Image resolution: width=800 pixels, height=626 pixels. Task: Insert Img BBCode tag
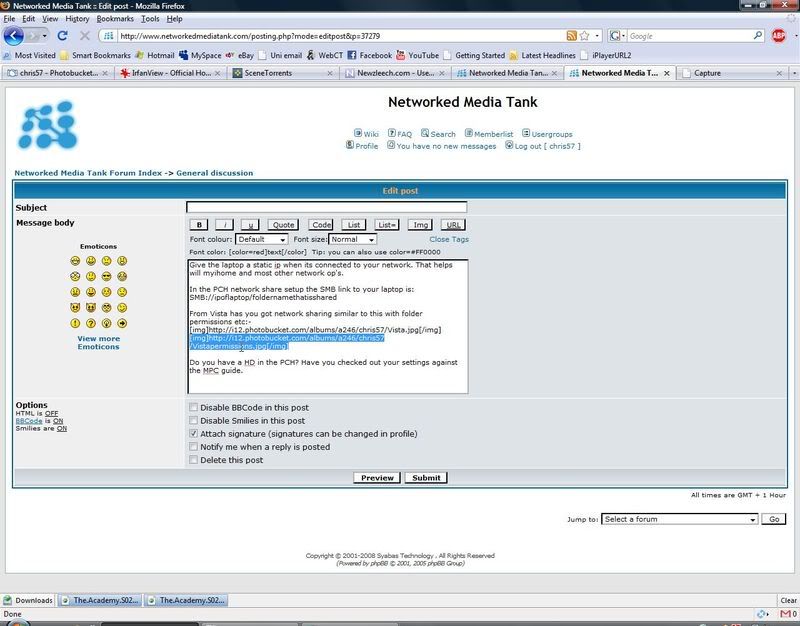click(x=420, y=224)
